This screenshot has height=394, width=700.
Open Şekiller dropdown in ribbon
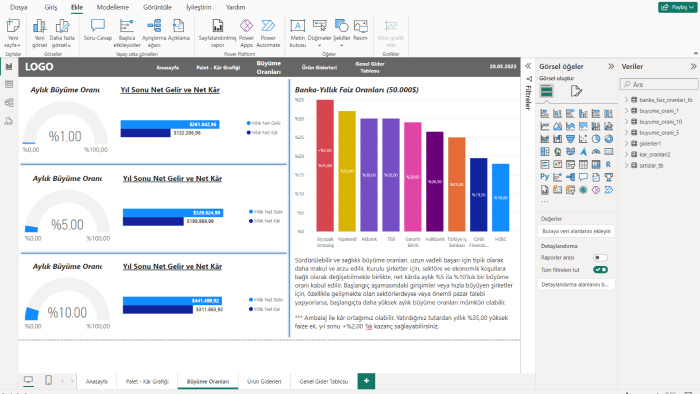click(x=342, y=46)
